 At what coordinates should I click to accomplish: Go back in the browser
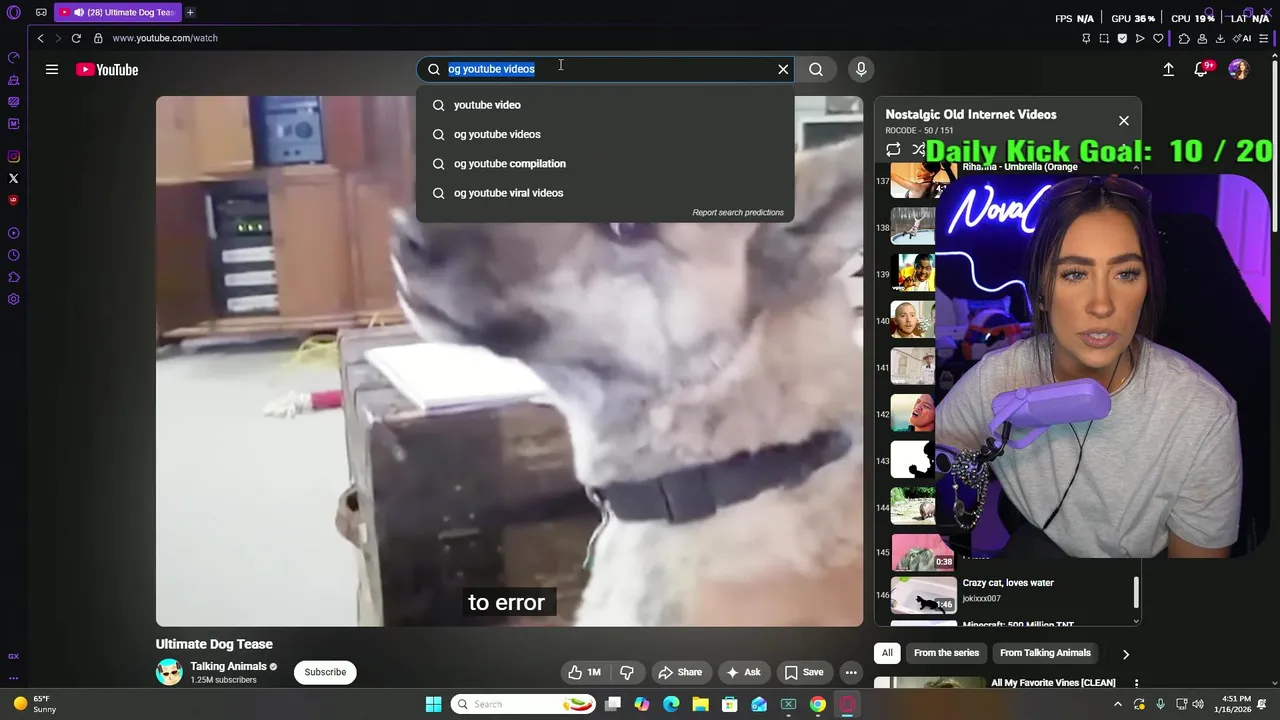tap(40, 38)
